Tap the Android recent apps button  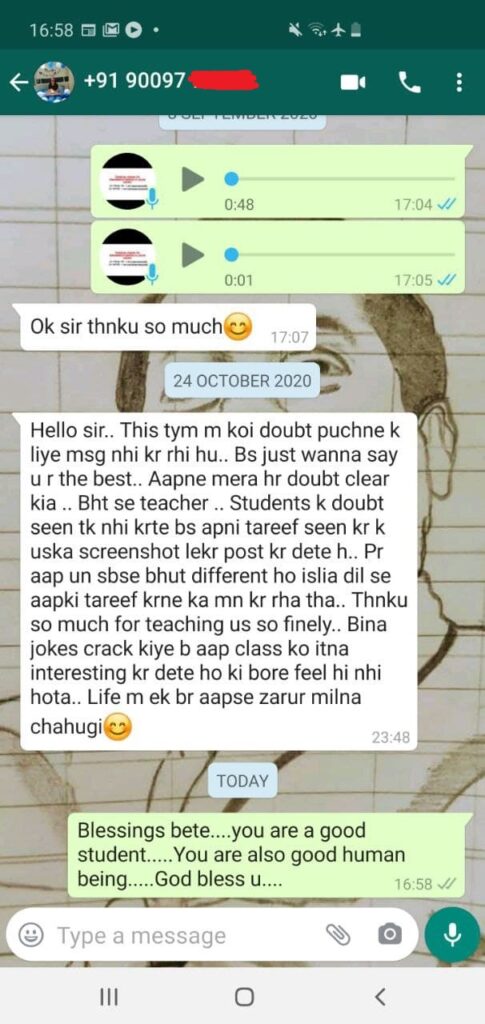coord(108,996)
